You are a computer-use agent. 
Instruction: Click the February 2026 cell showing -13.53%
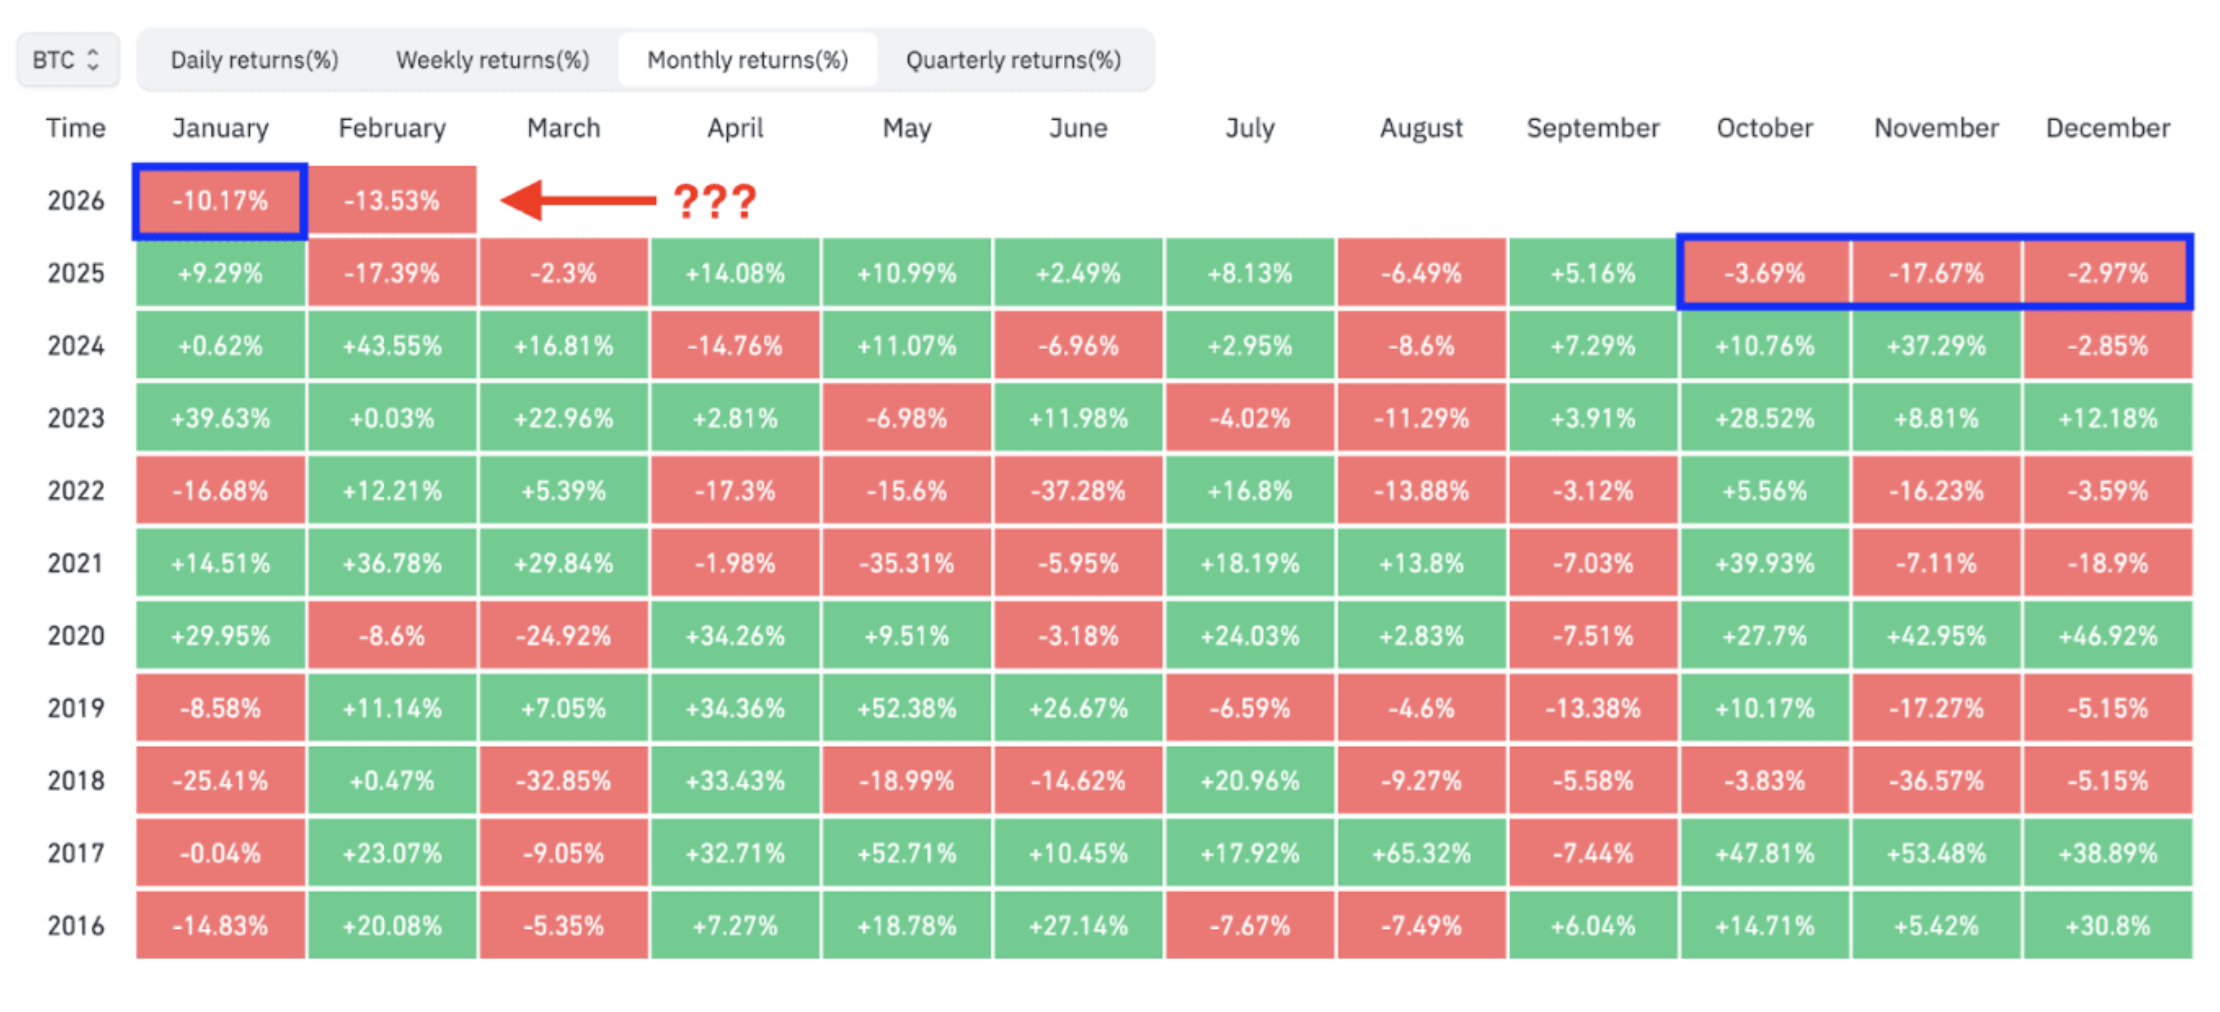tap(392, 201)
